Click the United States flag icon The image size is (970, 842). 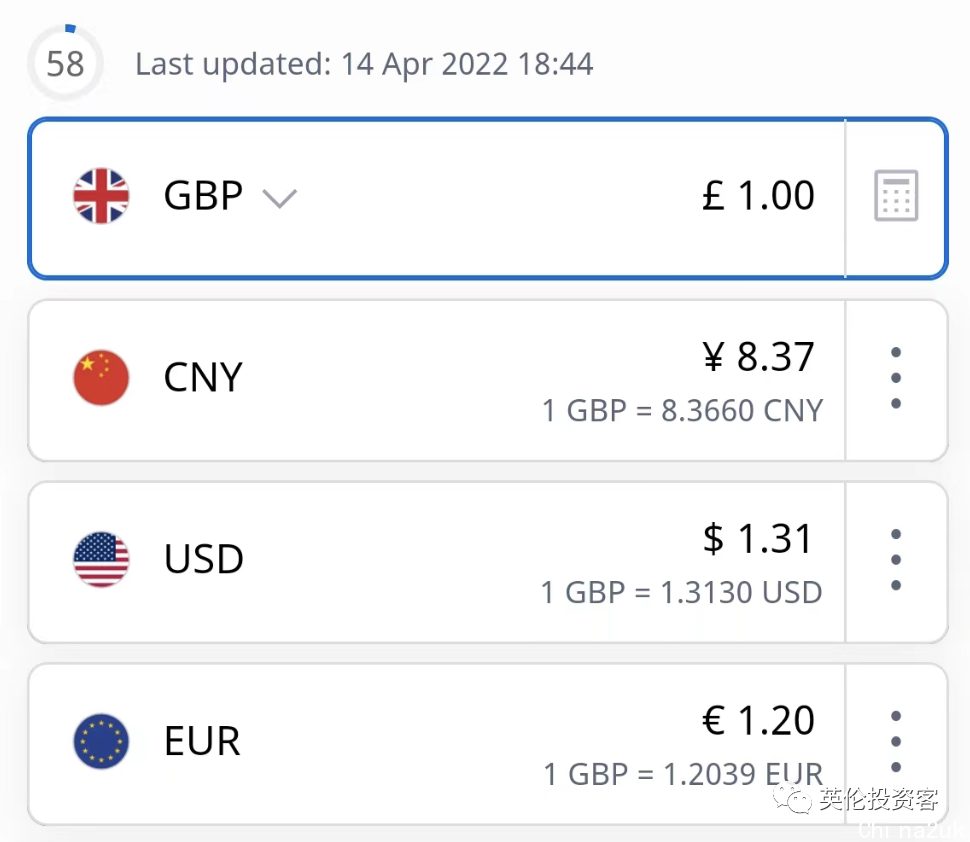(101, 559)
